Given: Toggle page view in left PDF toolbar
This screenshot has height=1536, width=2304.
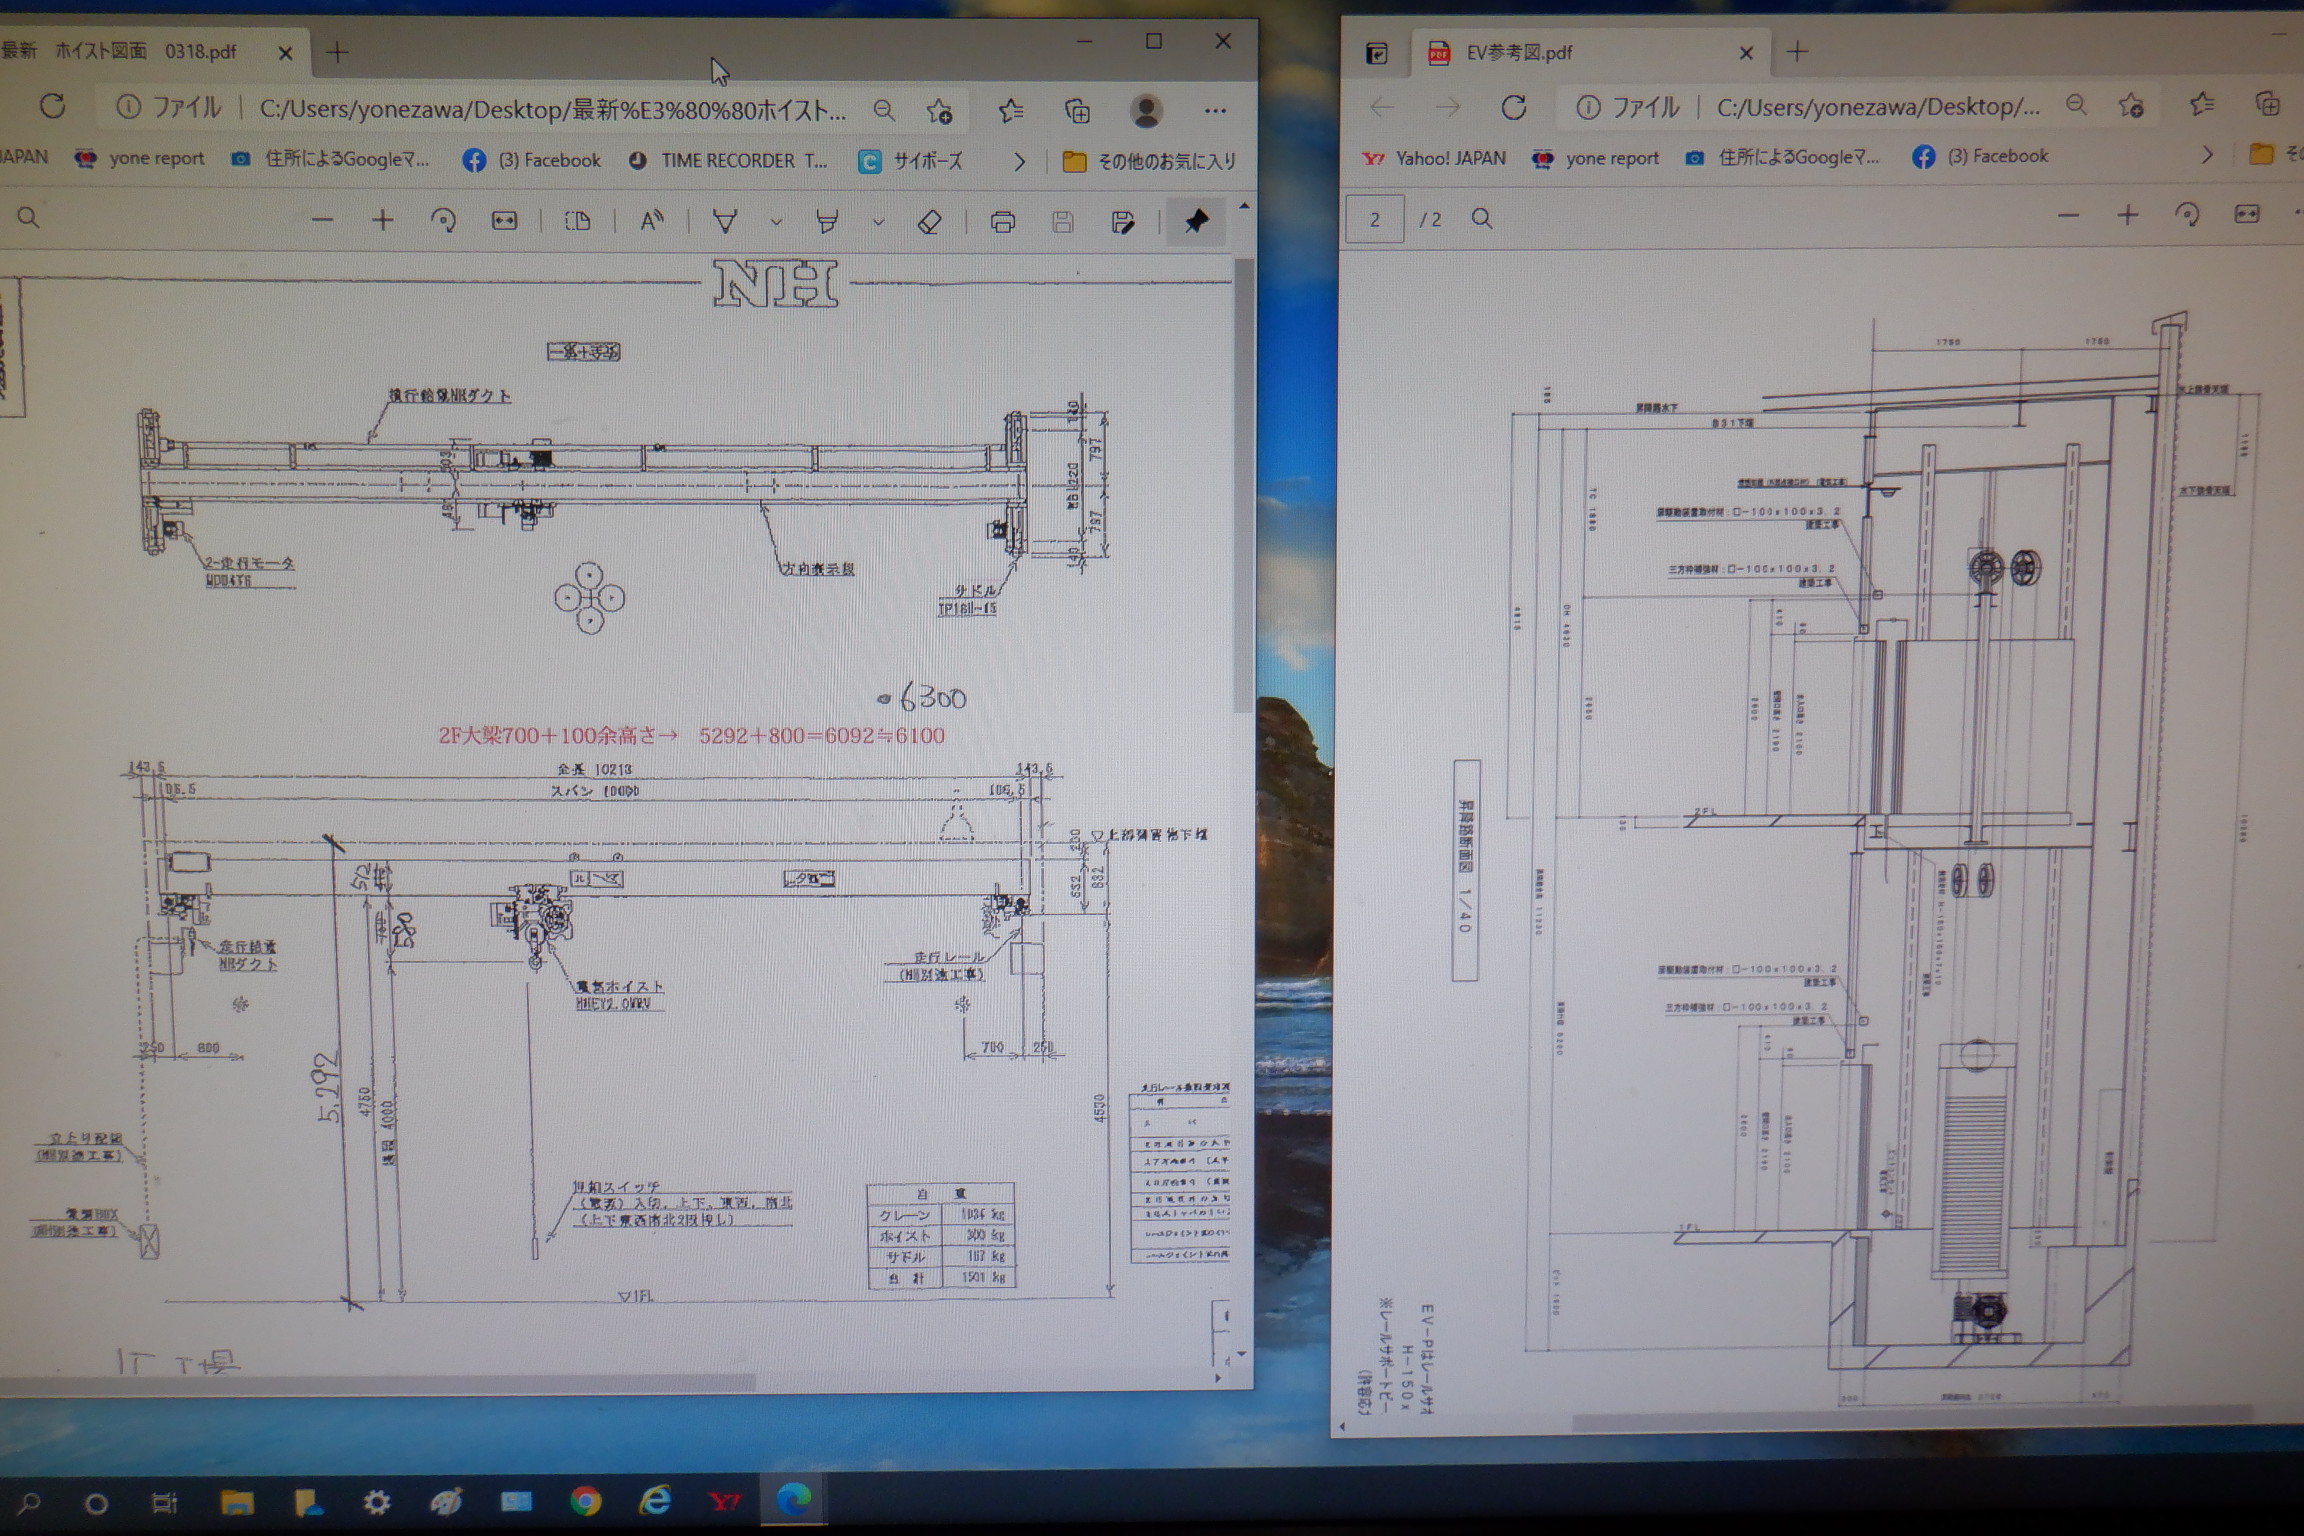Looking at the screenshot, I should click(x=577, y=221).
